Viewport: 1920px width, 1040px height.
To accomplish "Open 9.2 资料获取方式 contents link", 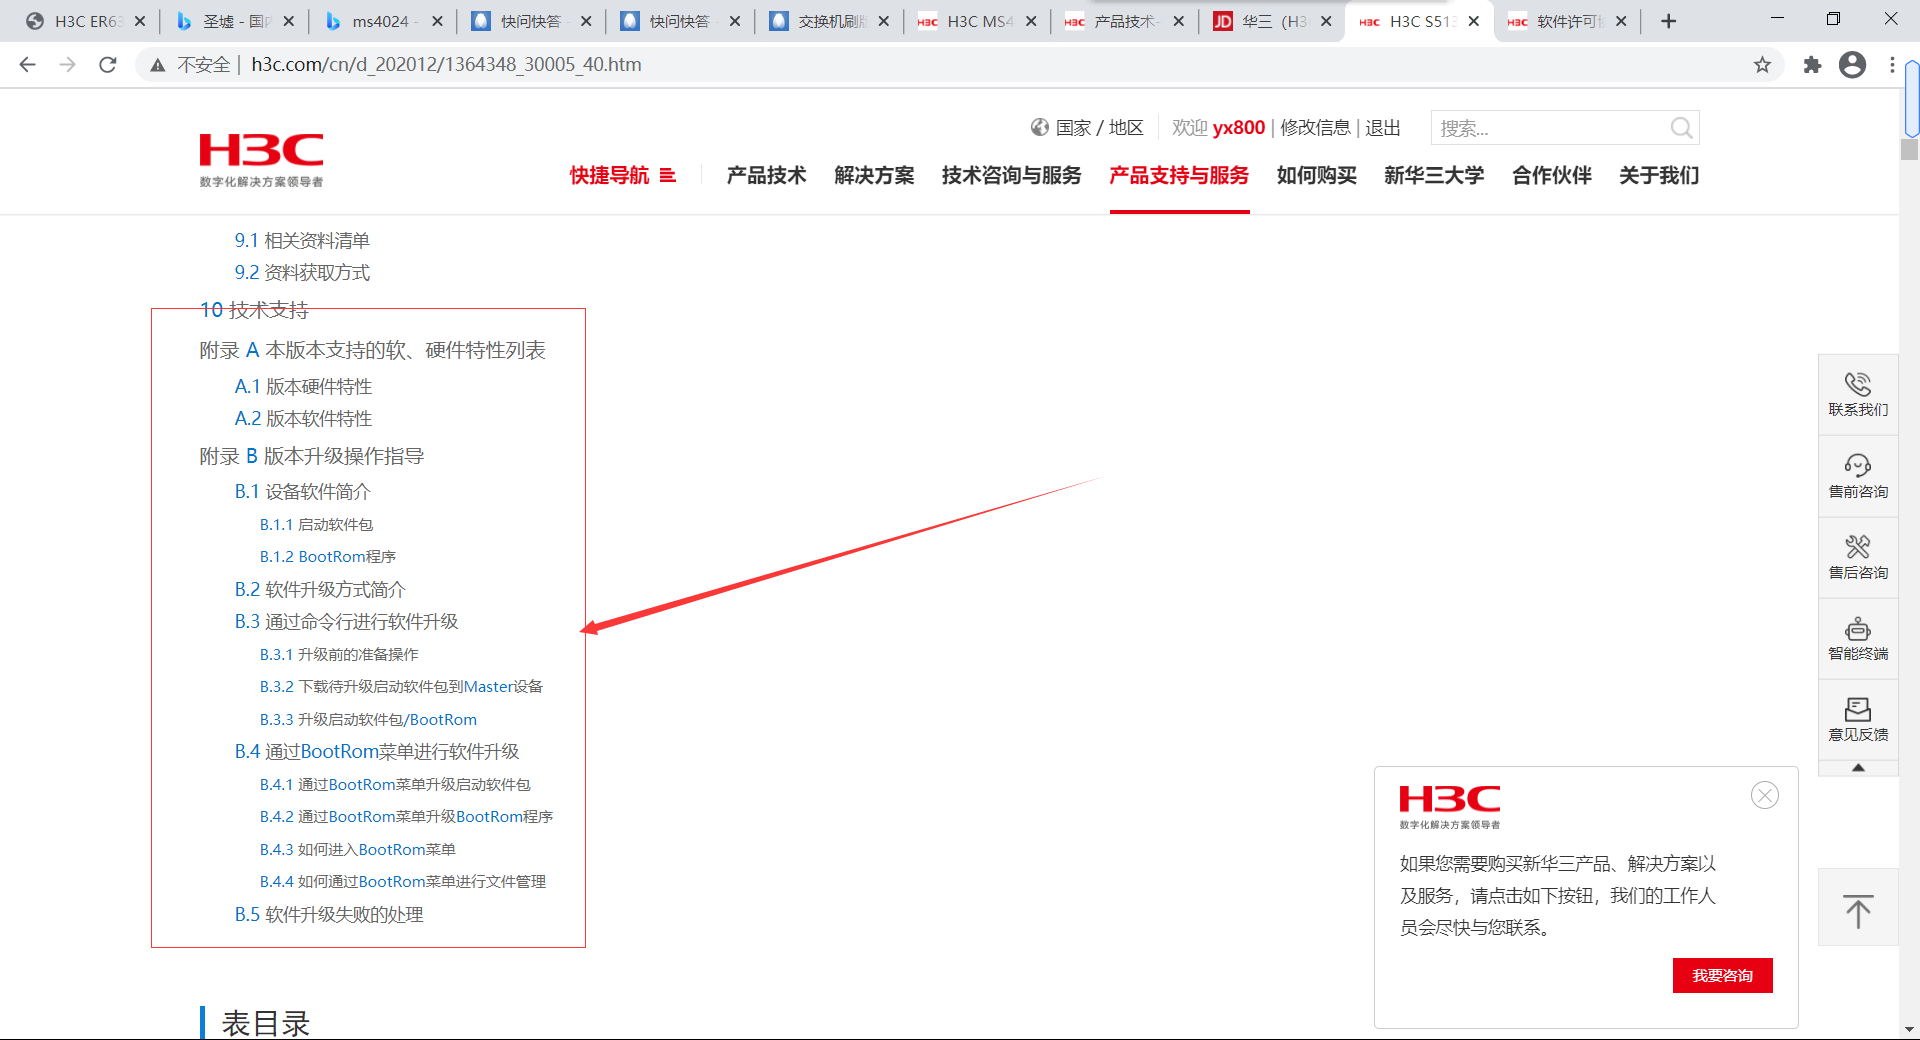I will click(x=302, y=272).
